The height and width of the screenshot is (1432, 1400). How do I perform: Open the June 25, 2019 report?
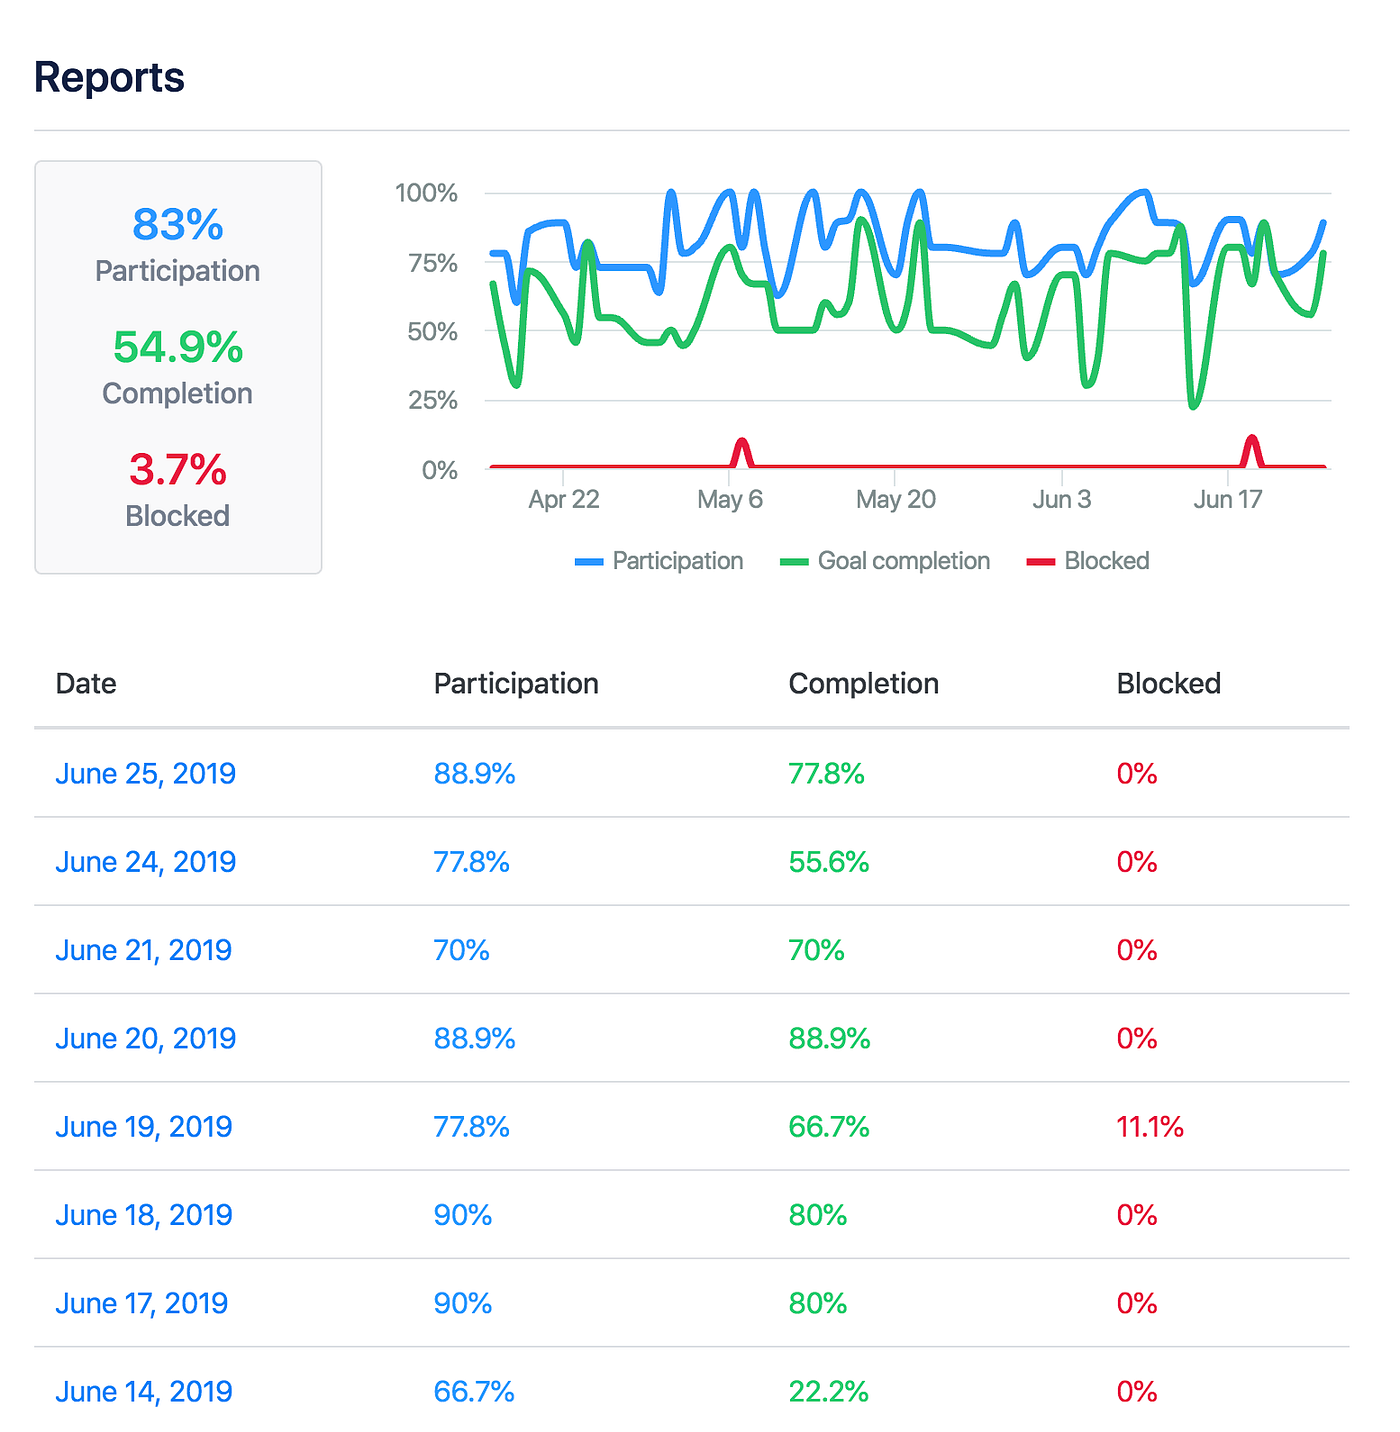pyautogui.click(x=144, y=774)
